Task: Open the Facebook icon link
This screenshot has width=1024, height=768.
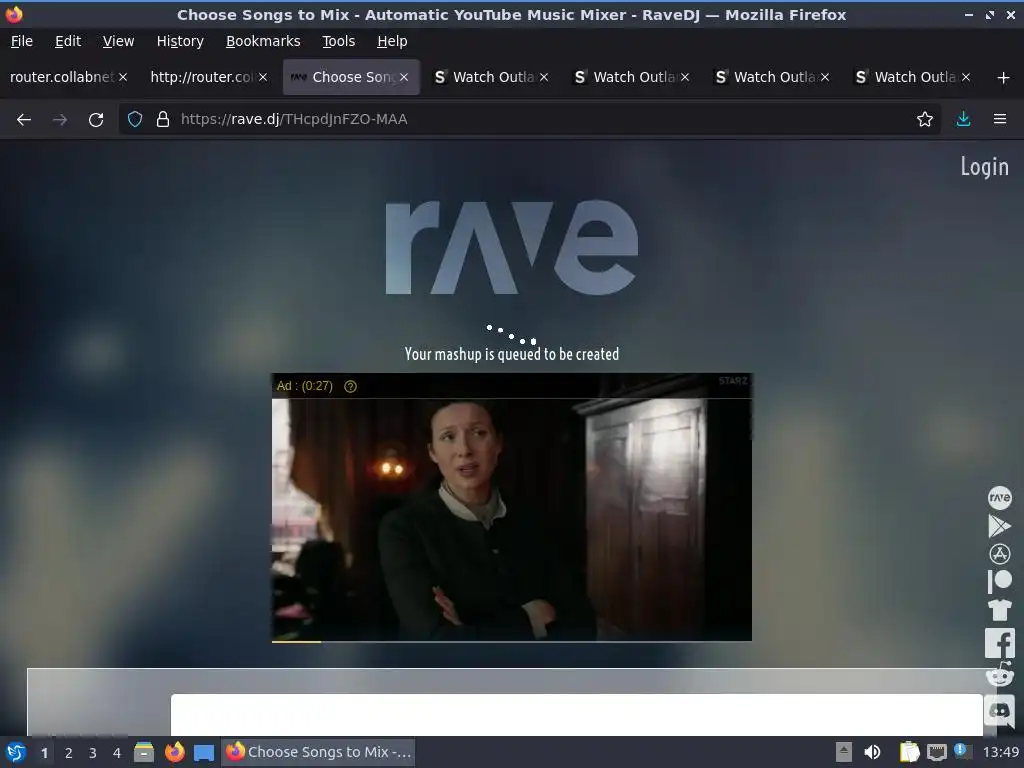Action: click(x=999, y=643)
